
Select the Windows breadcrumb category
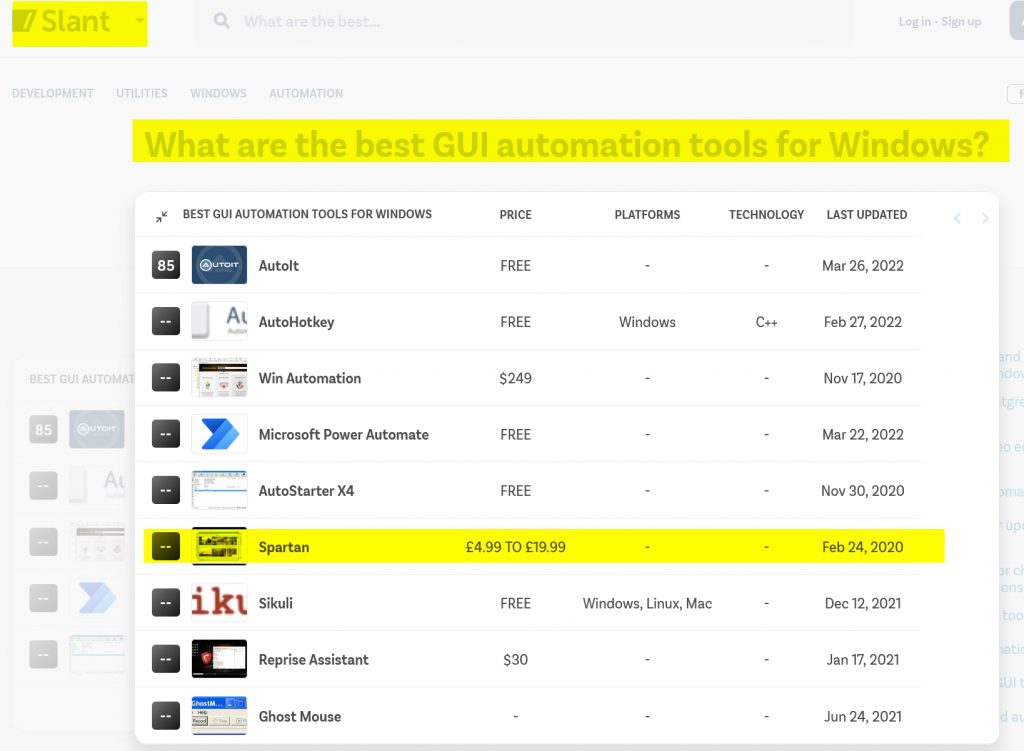point(218,93)
